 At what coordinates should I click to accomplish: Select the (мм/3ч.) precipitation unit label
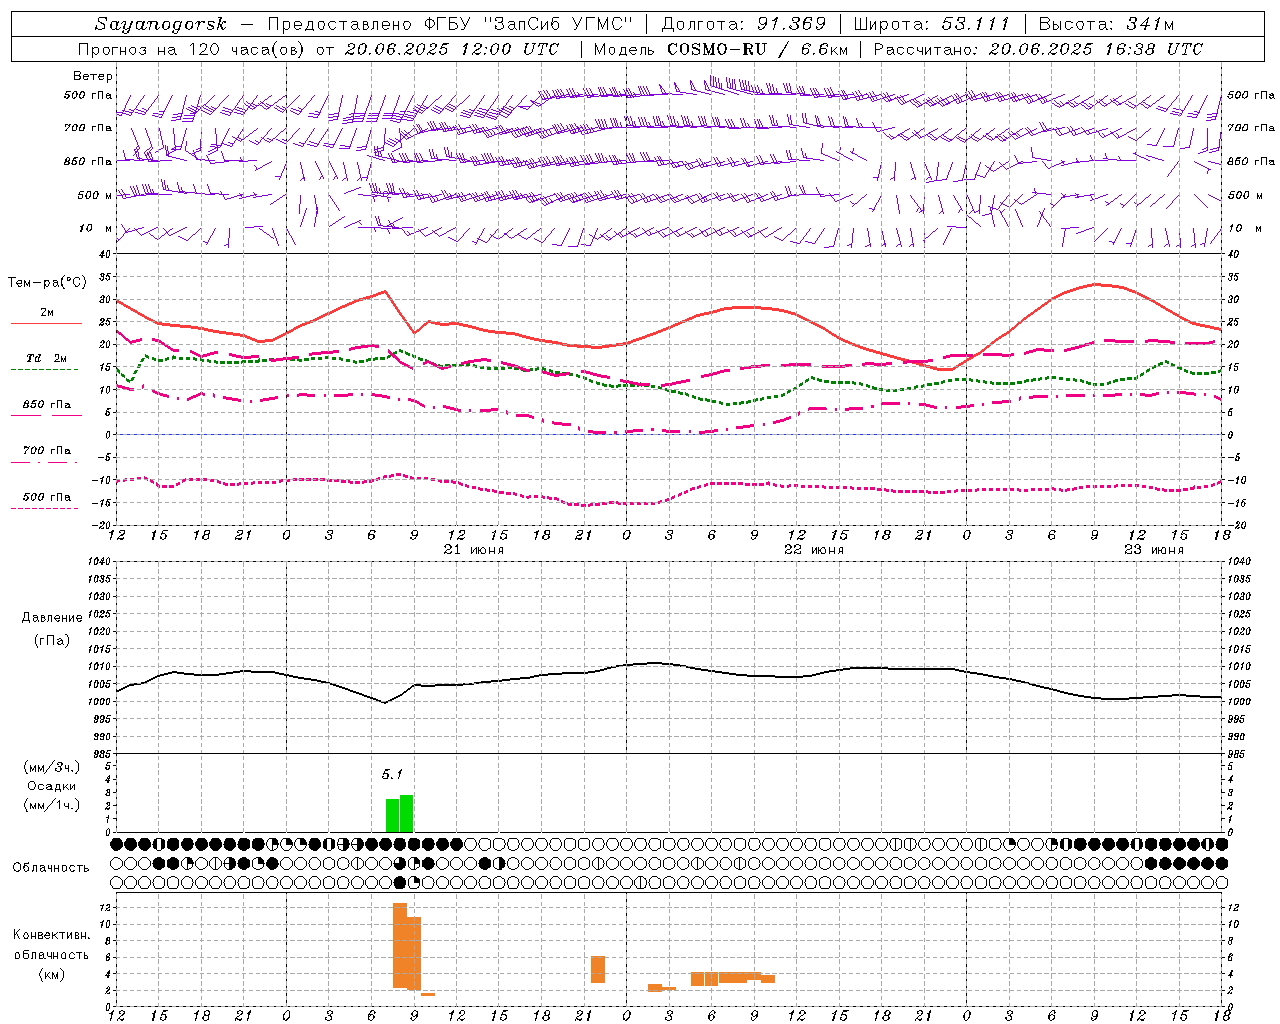click(51, 767)
